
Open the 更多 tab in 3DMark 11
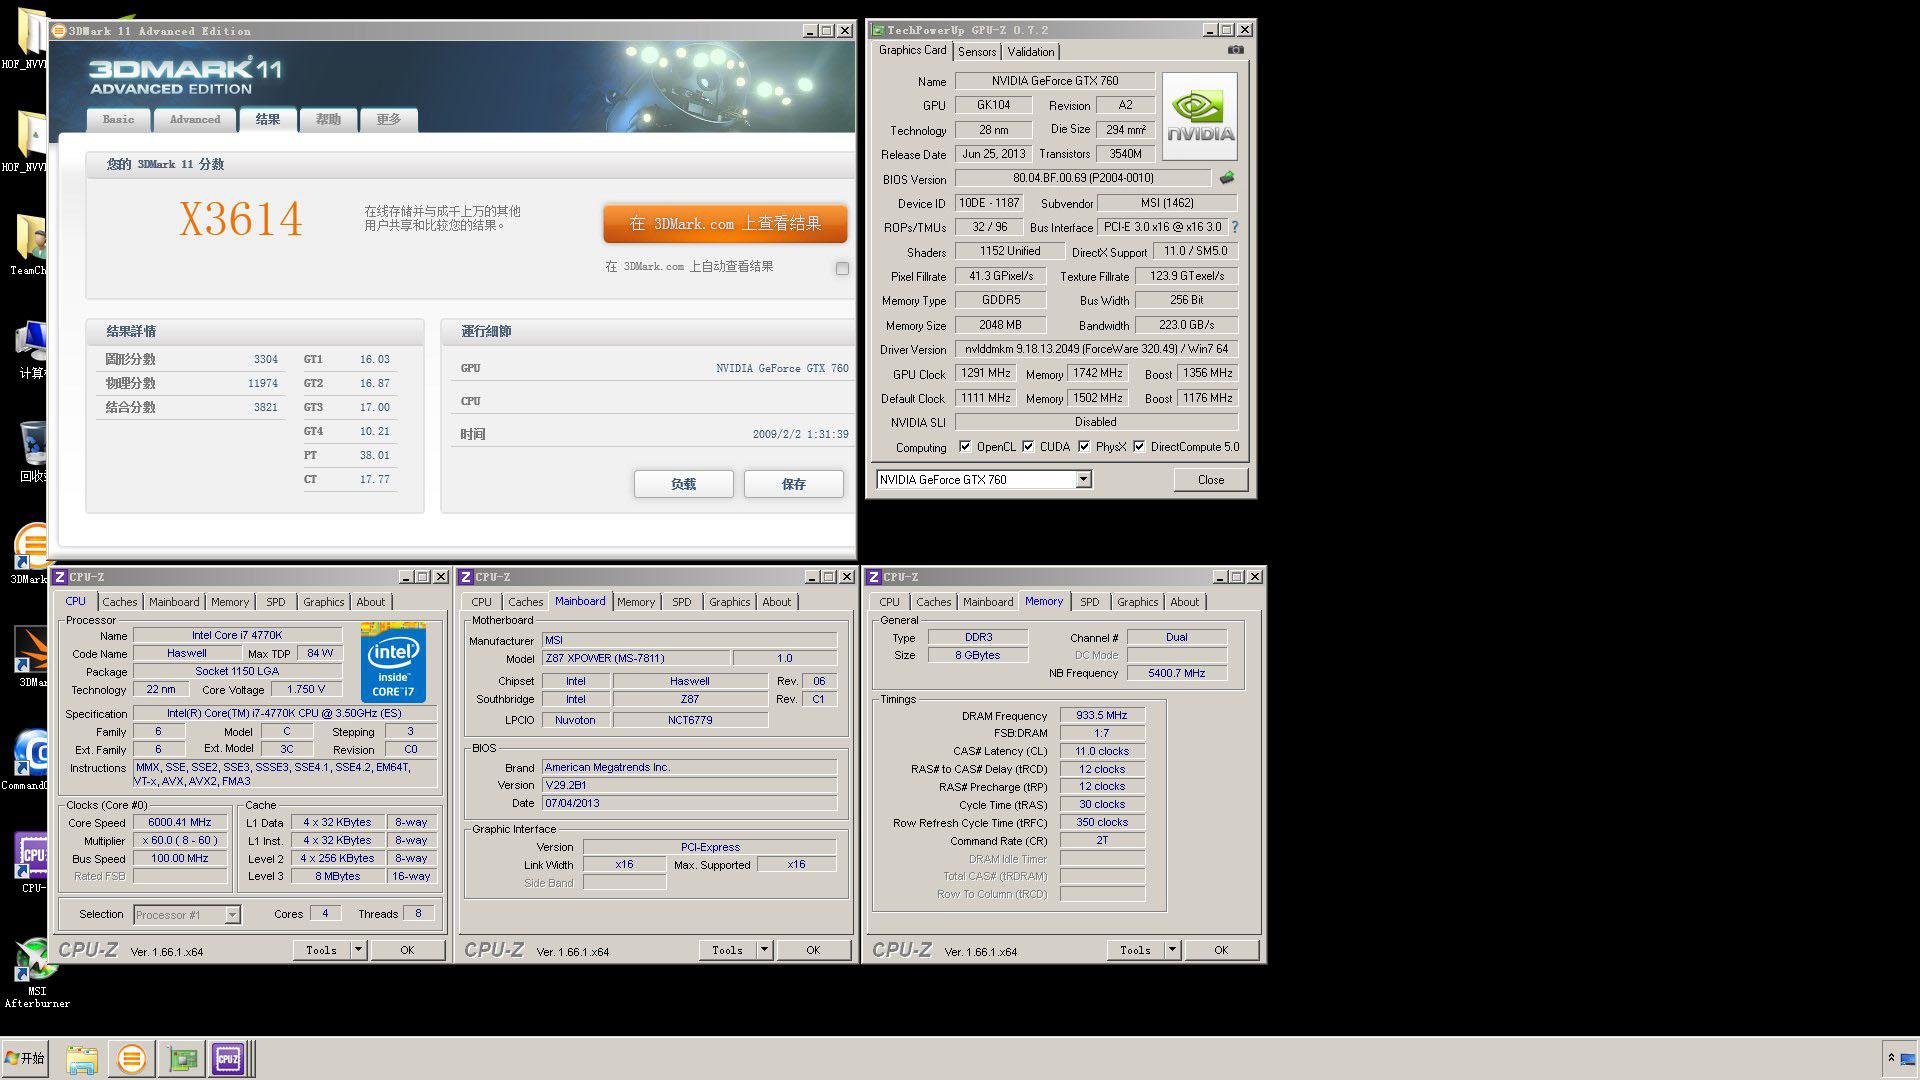[x=389, y=120]
